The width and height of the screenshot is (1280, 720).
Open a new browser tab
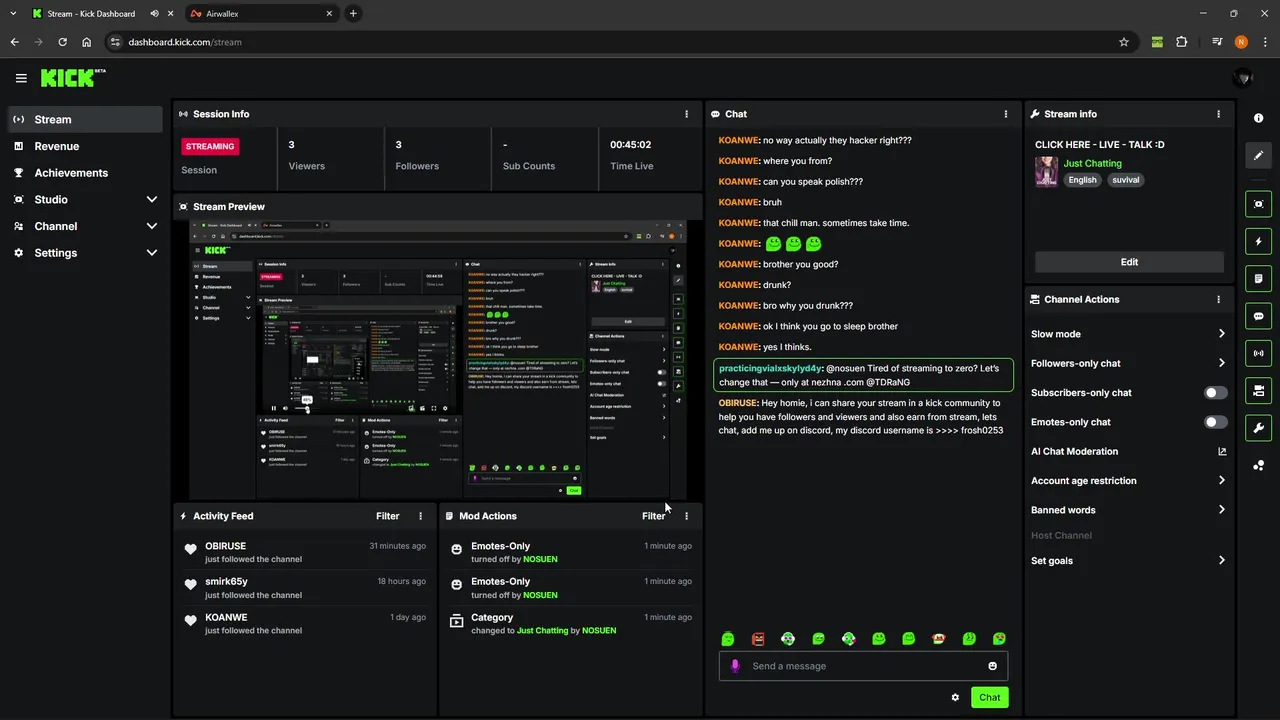[x=353, y=14]
